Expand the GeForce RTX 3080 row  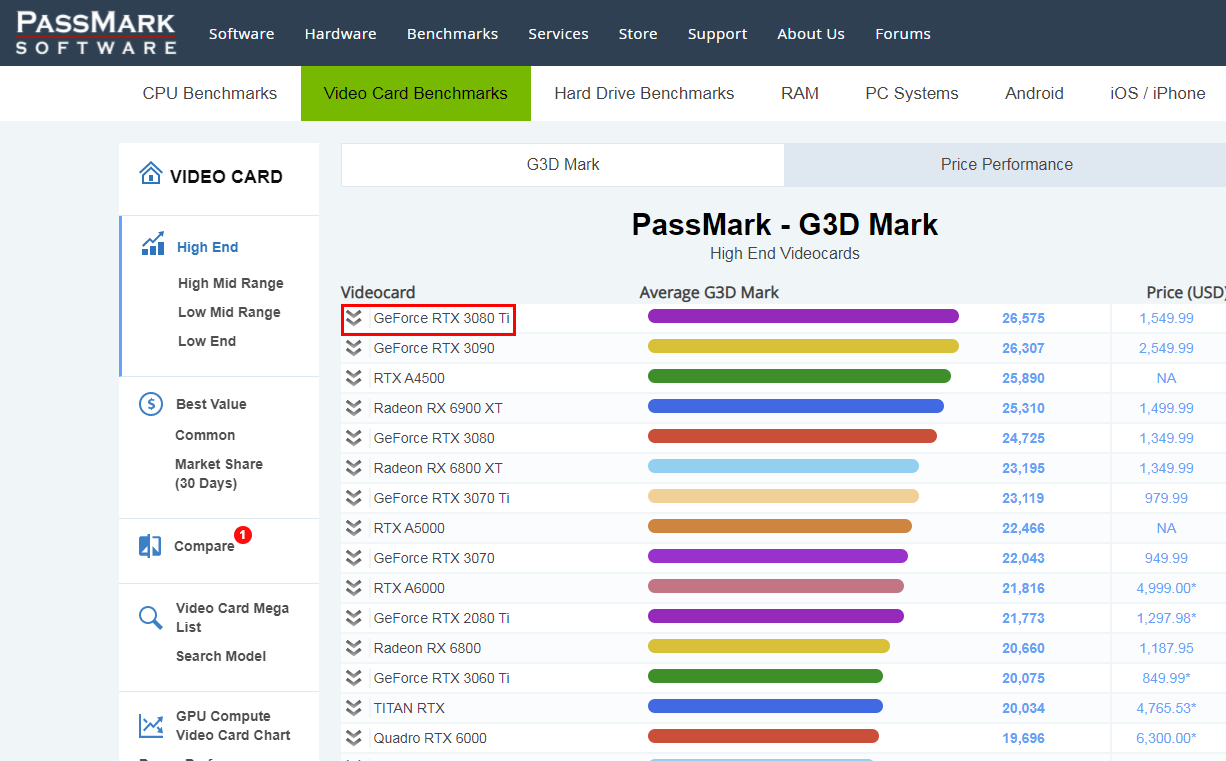coord(353,438)
